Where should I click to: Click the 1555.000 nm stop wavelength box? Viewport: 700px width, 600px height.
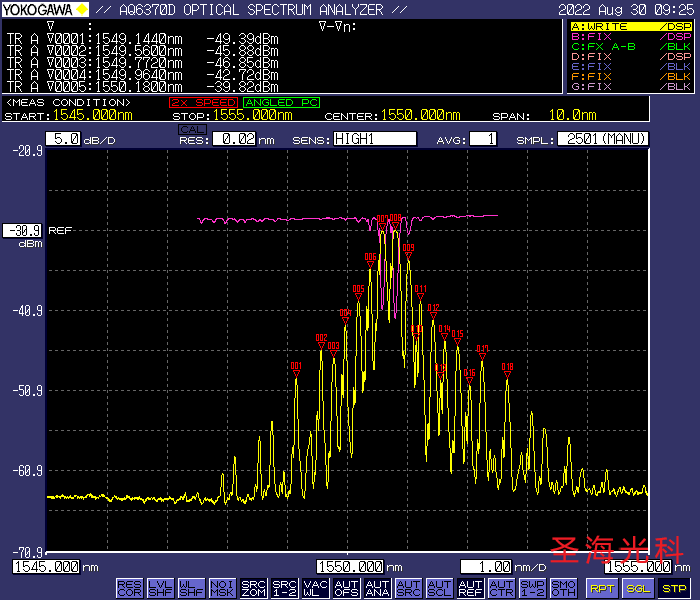pyautogui.click(x=638, y=567)
